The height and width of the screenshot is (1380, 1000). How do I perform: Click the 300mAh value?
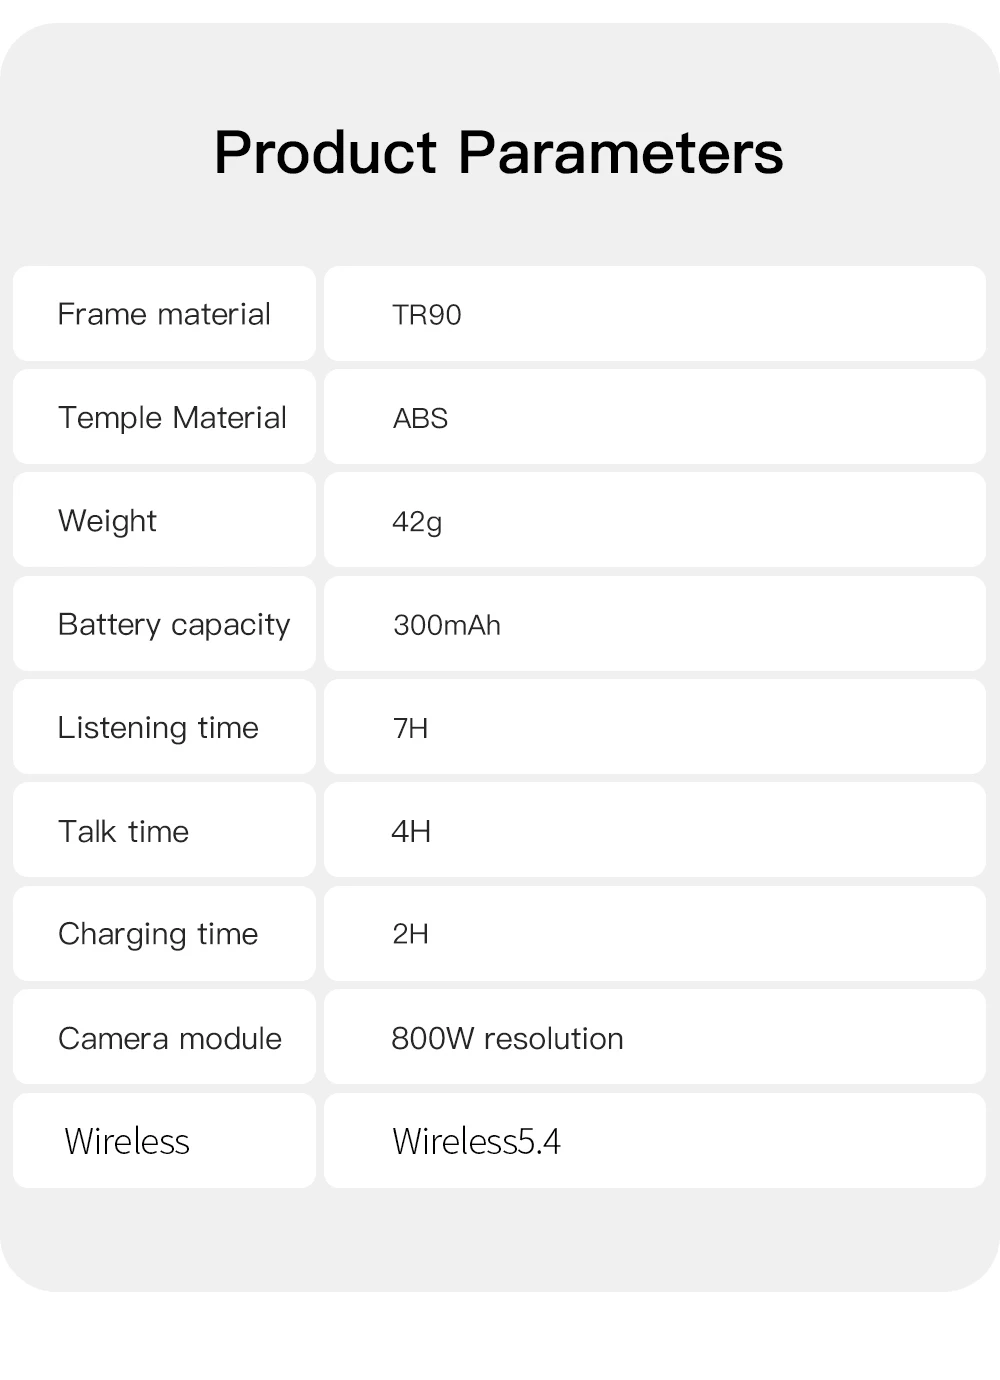(x=447, y=625)
